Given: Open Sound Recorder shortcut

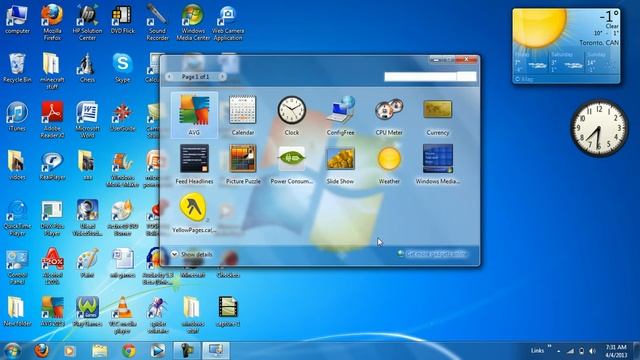Looking at the screenshot, I should click(x=158, y=23).
